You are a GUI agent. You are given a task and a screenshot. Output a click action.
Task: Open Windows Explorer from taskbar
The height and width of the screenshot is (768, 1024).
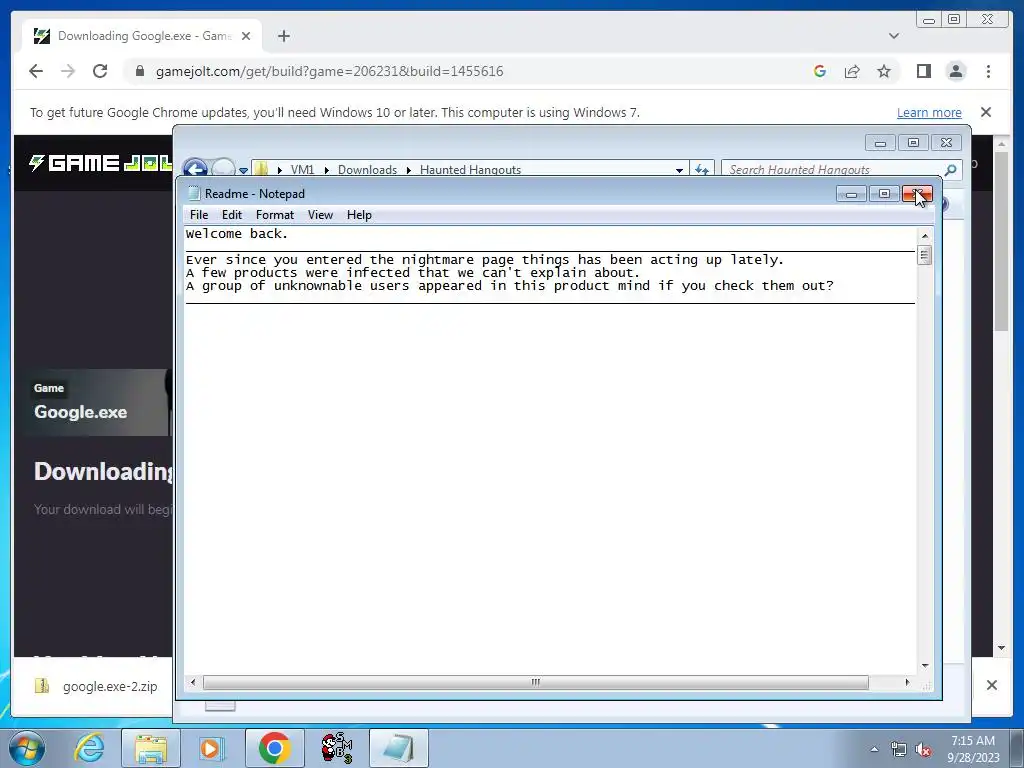151,748
